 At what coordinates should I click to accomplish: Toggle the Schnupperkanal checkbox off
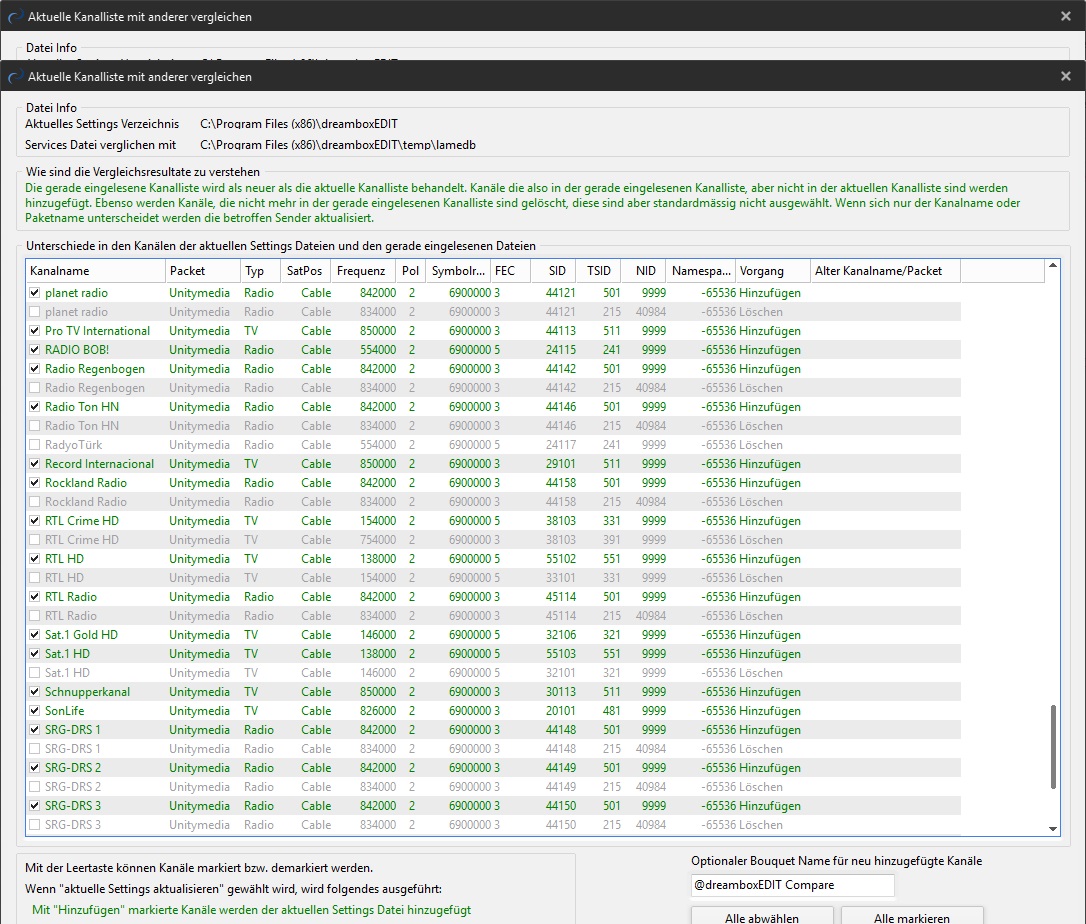click(36, 692)
